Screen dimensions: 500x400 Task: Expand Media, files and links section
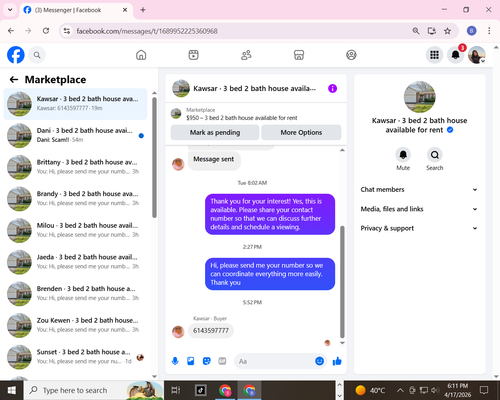pyautogui.click(x=419, y=209)
